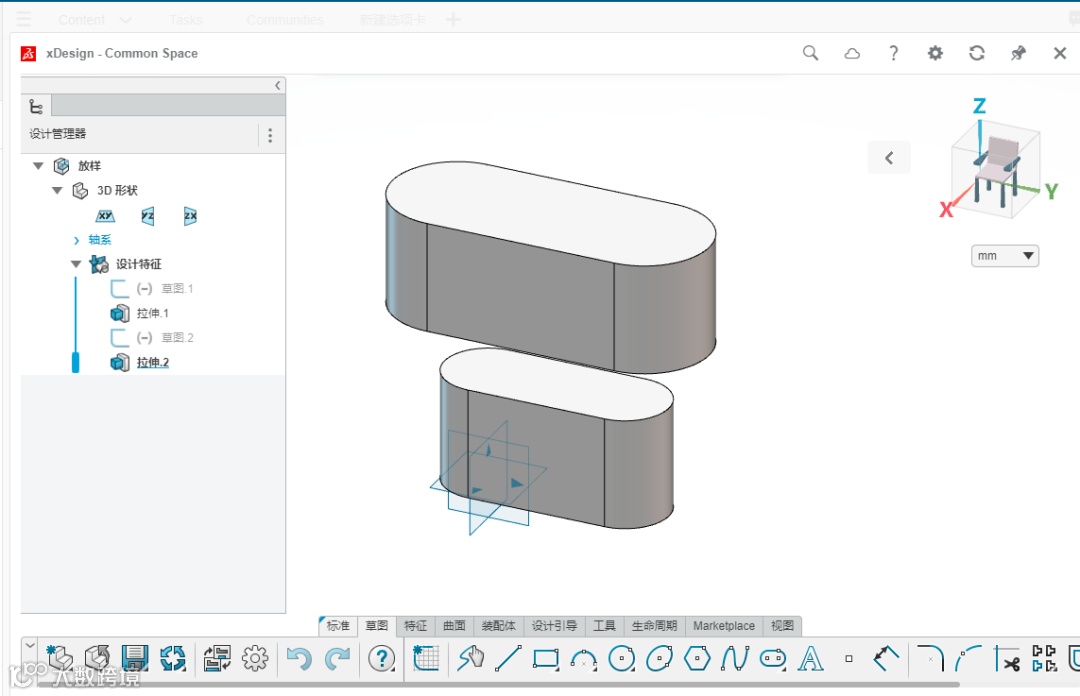Expand the 轴系 tree node
The image size is (1080, 696).
tap(76, 240)
